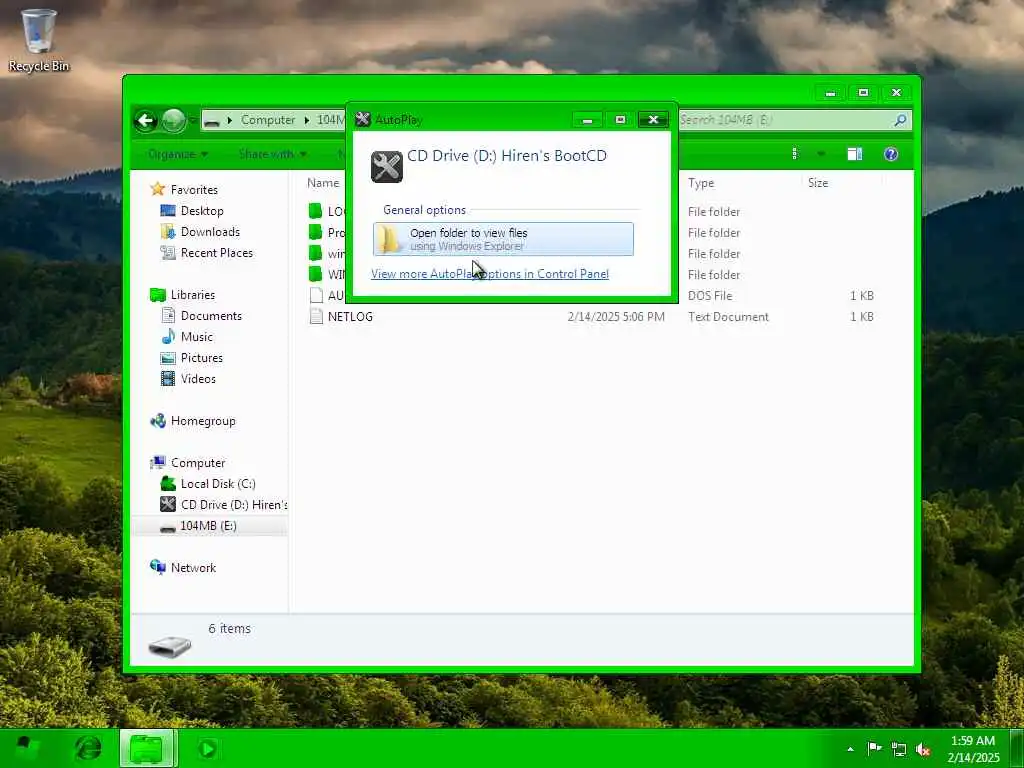This screenshot has width=1024, height=768.
Task: Change view with the views icon
Action: (x=795, y=154)
